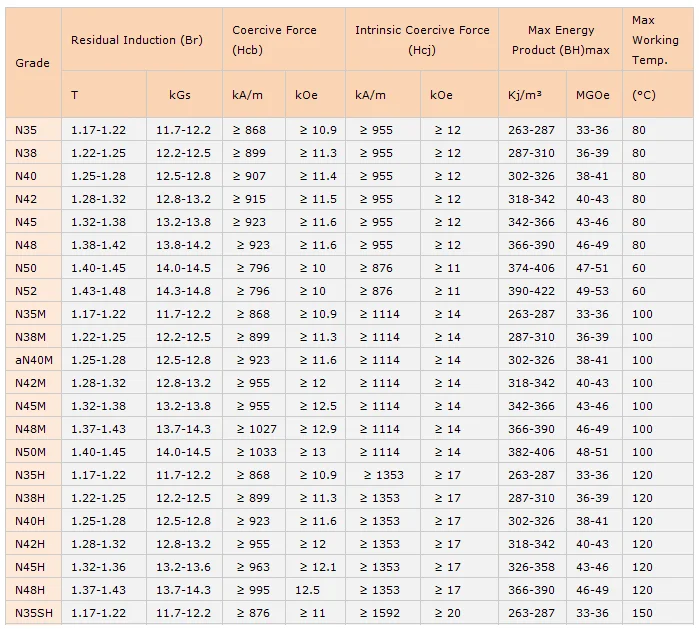Image resolution: width=699 pixels, height=629 pixels.
Task: Select the ≥ 1592 intrinsic coercive value
Action: point(378,613)
